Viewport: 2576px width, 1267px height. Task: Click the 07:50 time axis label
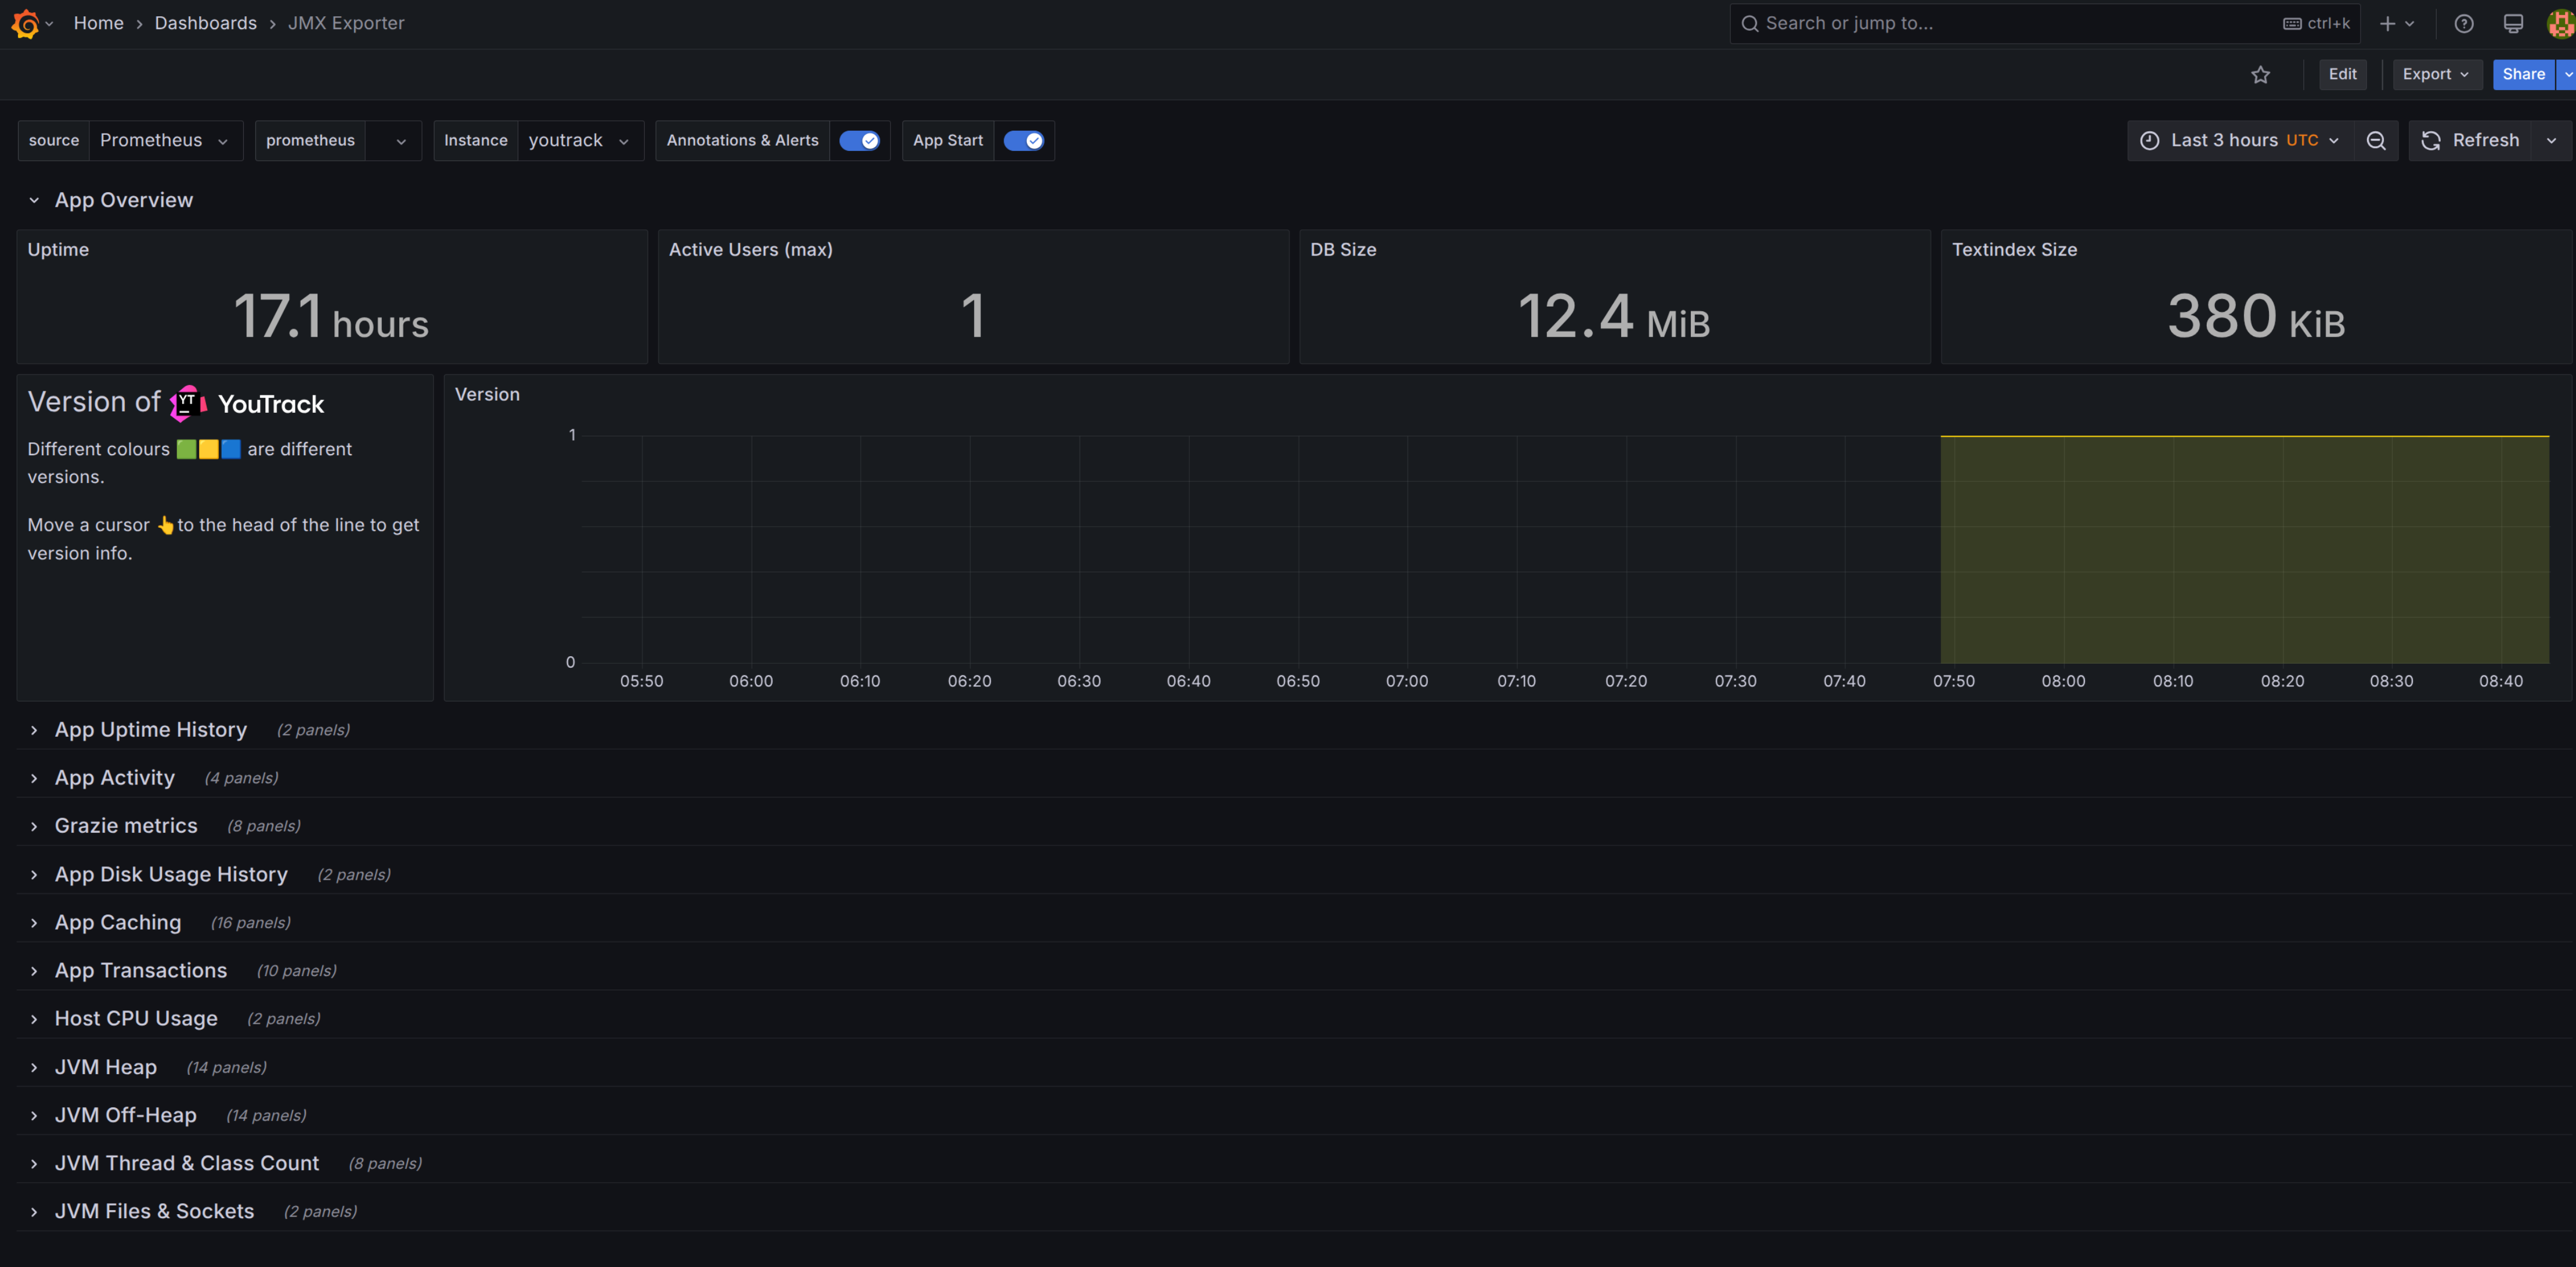pyautogui.click(x=1953, y=681)
